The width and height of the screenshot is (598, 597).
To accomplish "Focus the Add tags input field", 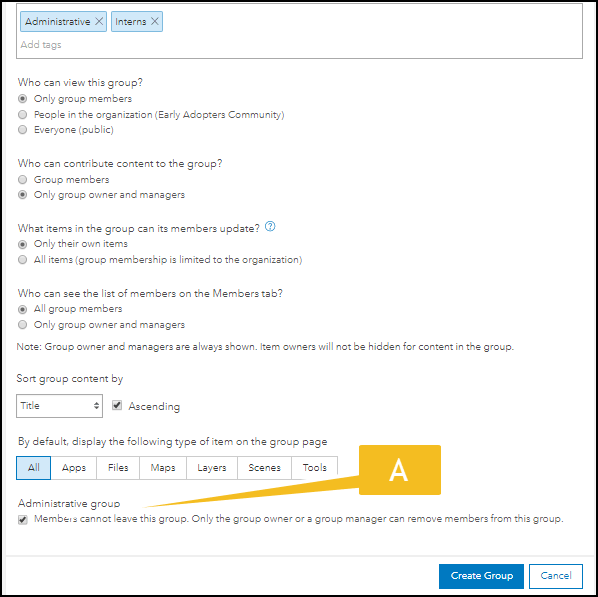I will (299, 45).
